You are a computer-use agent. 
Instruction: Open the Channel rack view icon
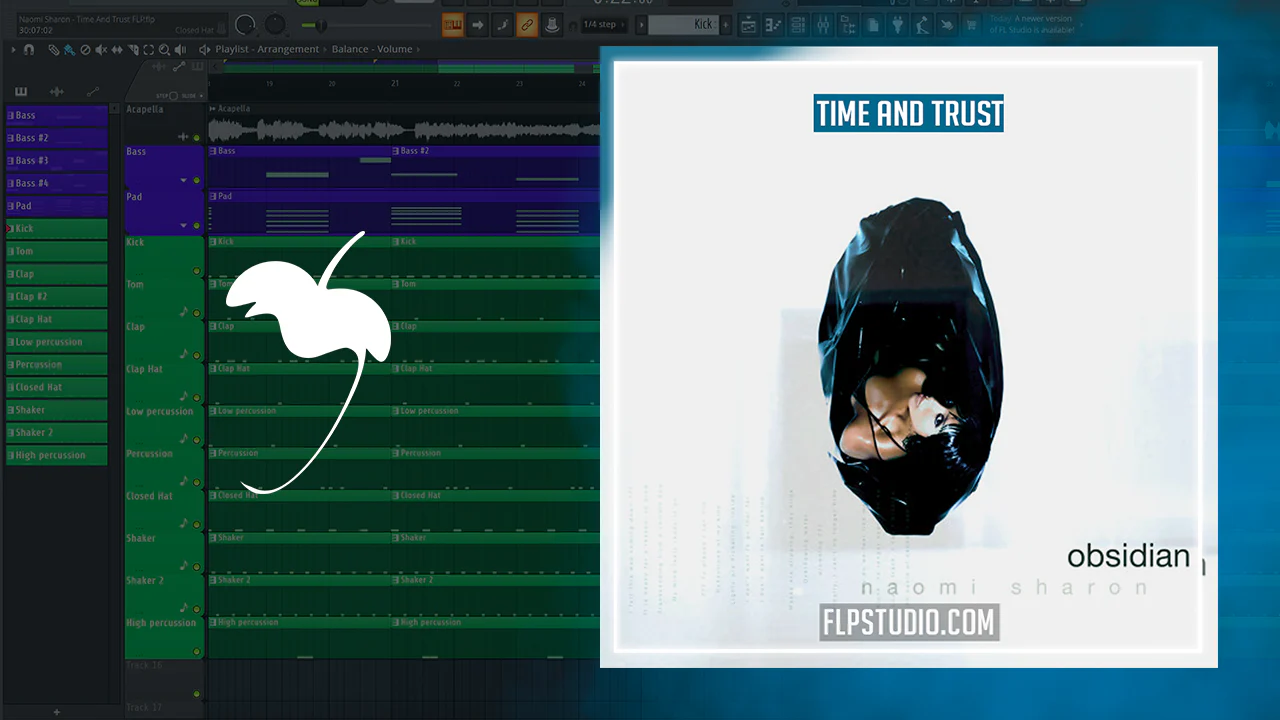798,25
